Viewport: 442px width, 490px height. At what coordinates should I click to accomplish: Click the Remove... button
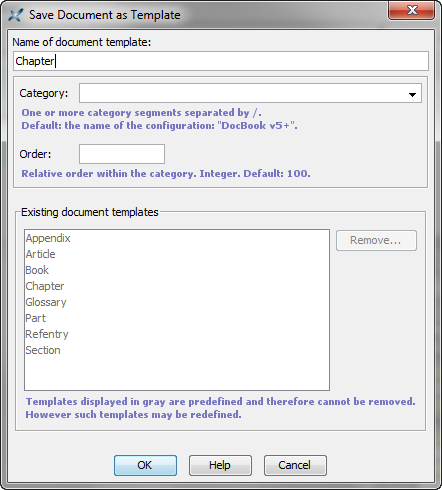(376, 240)
